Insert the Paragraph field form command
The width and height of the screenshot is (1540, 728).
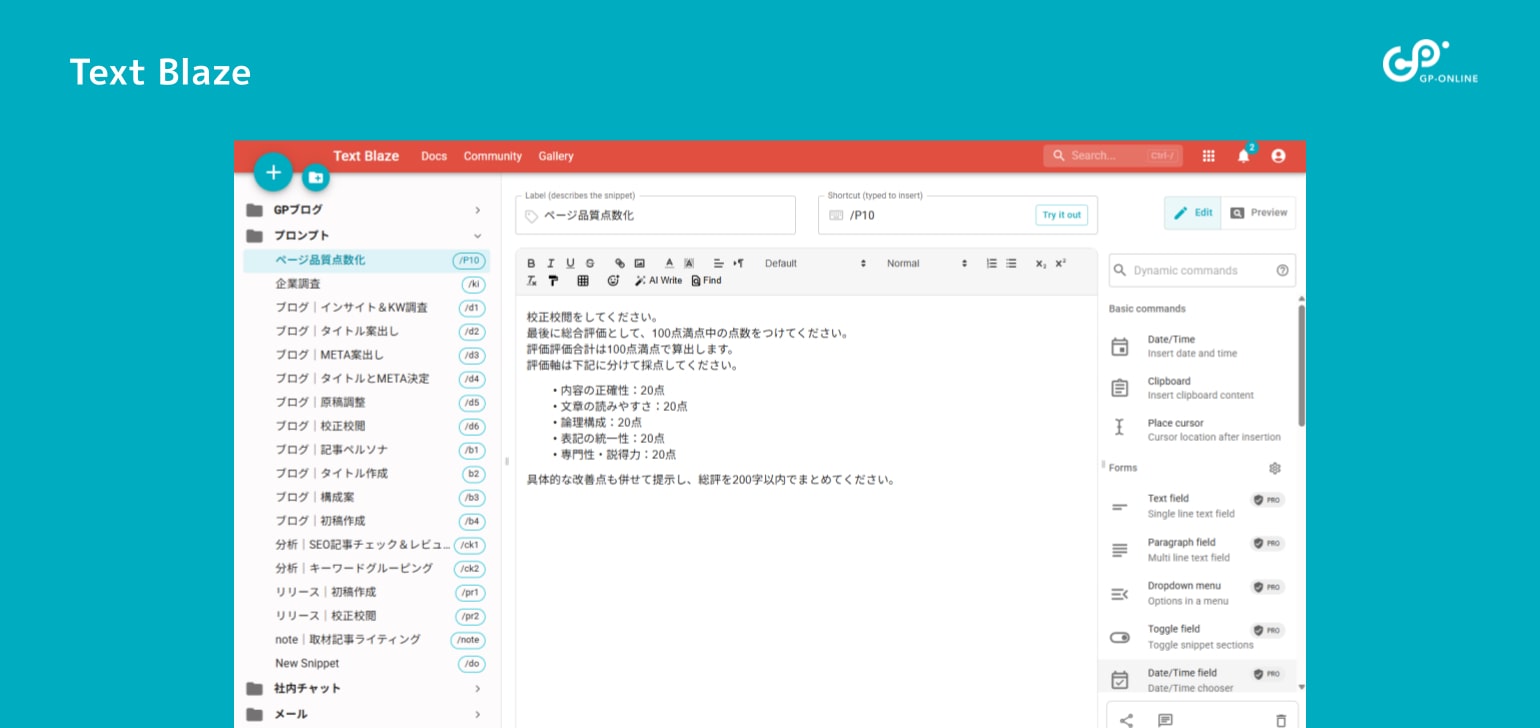tap(1200, 550)
